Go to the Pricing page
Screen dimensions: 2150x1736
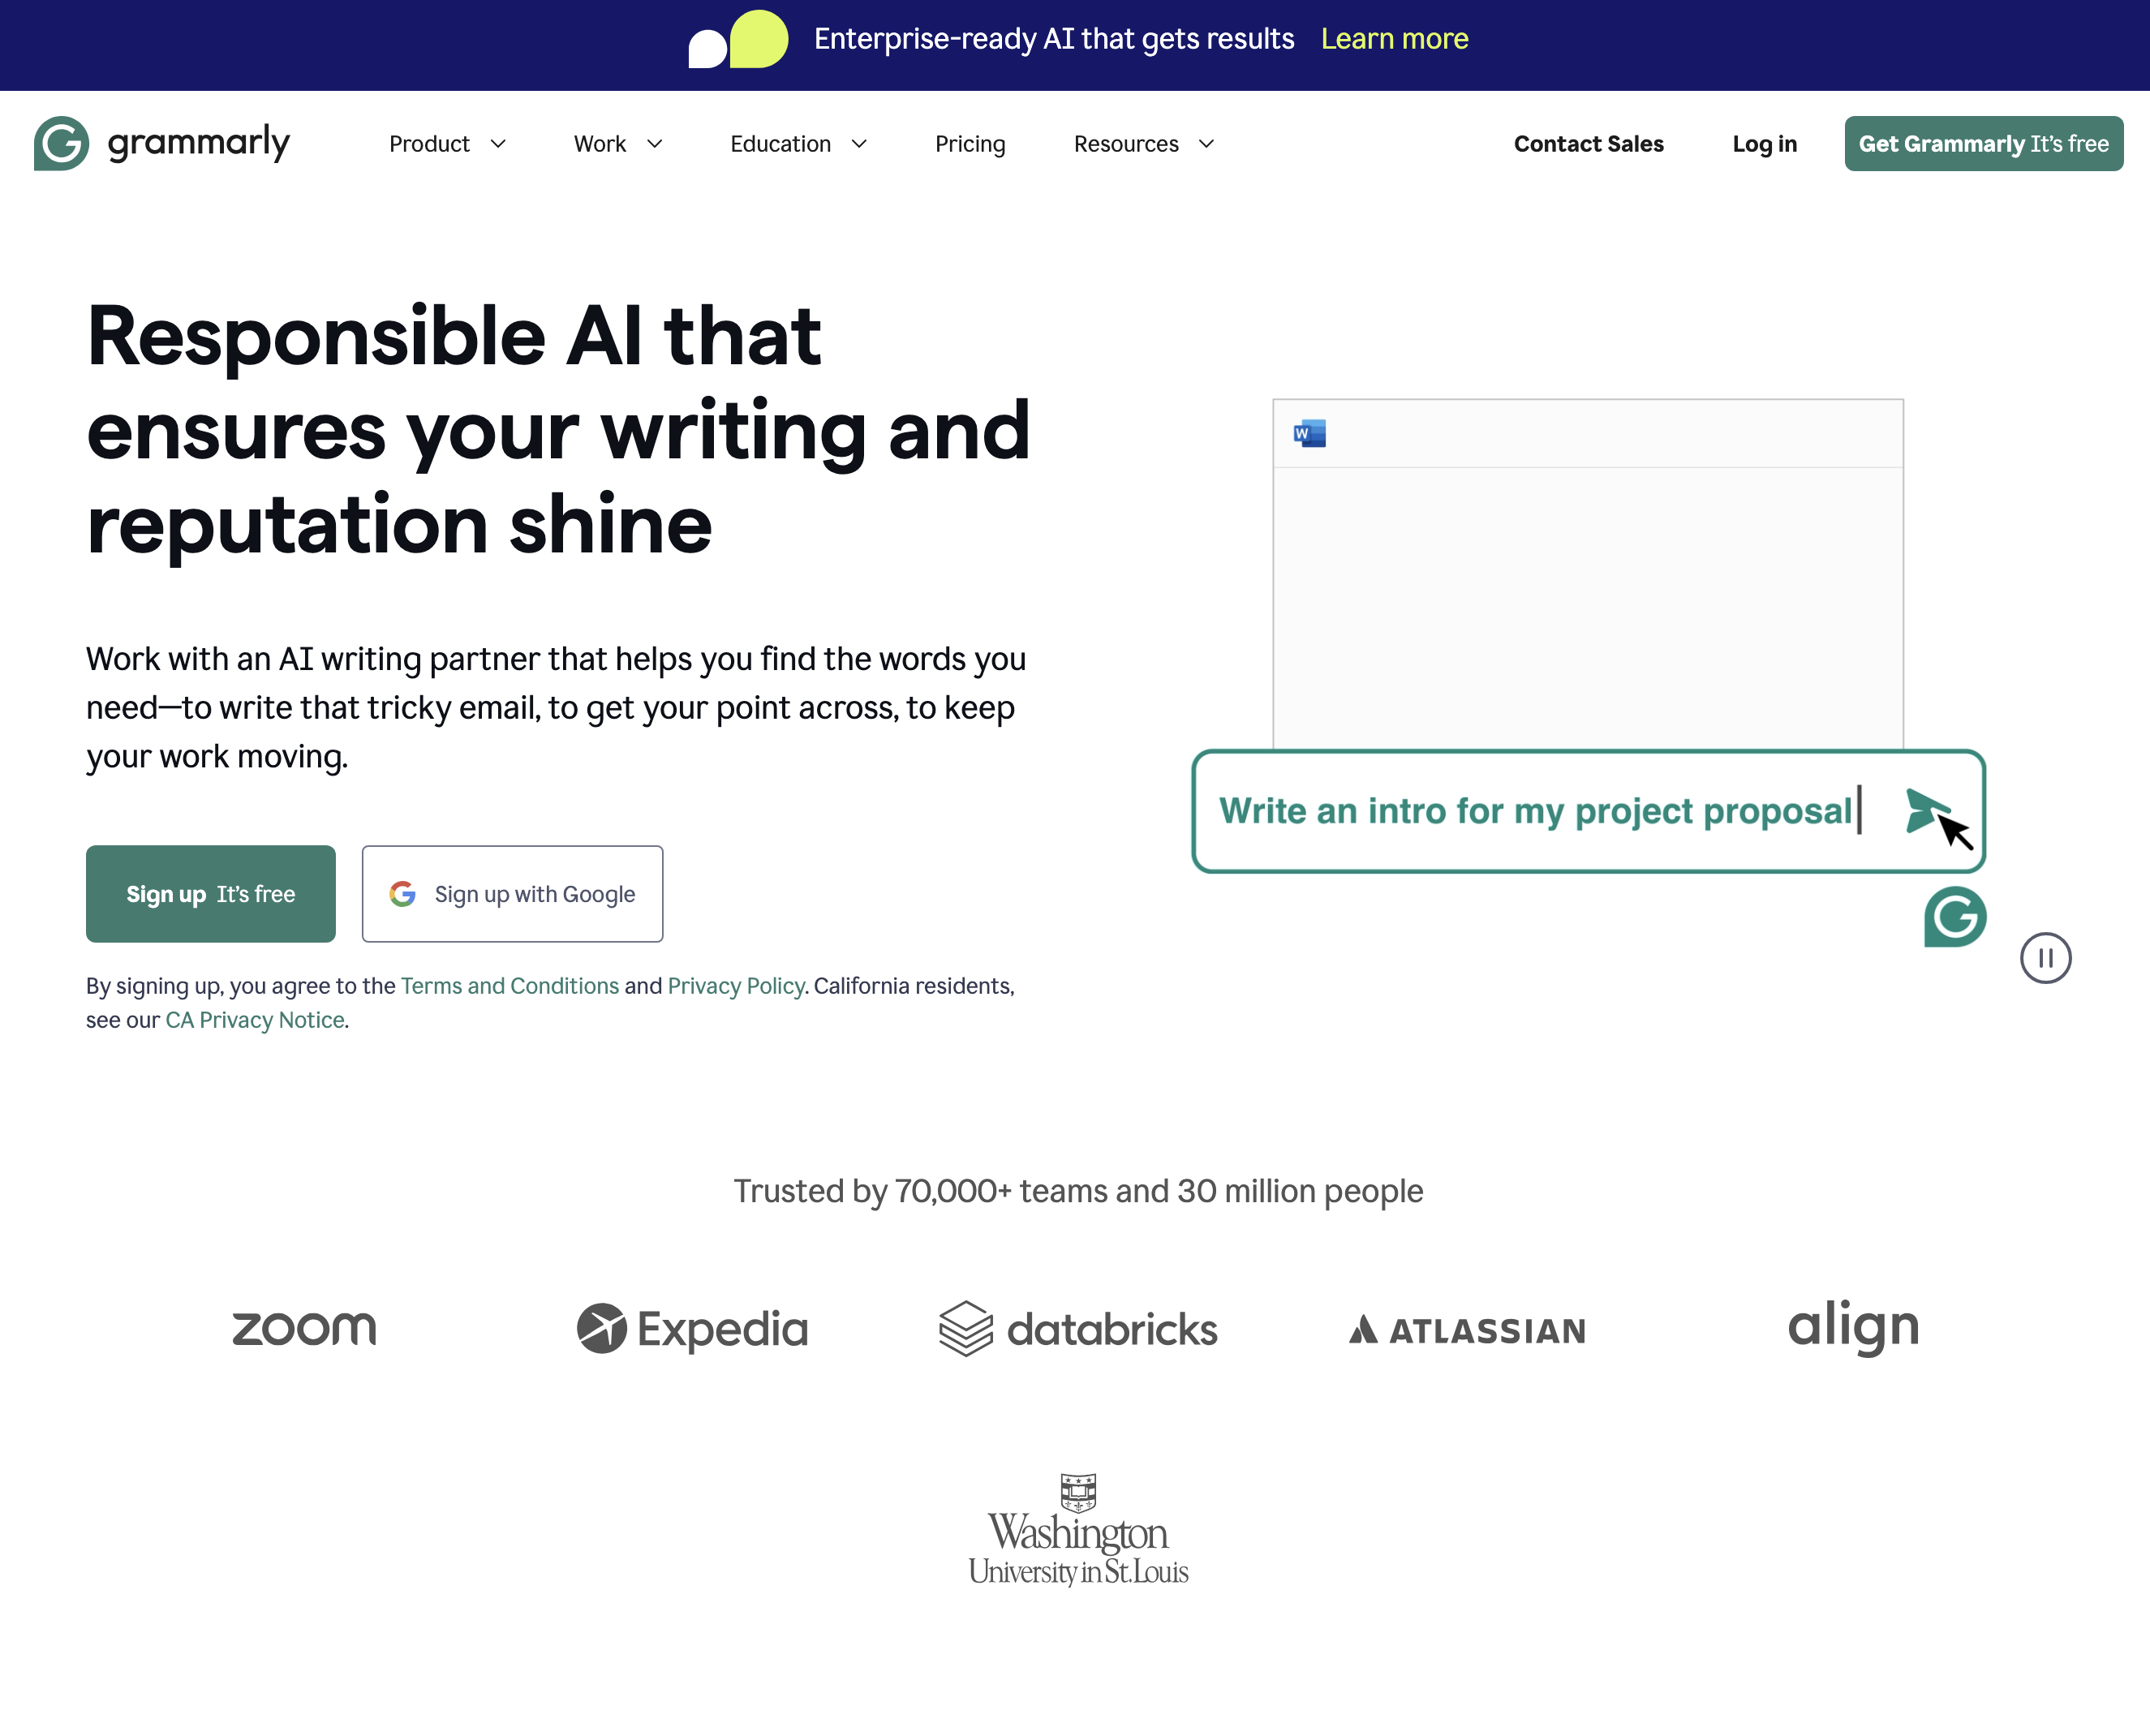click(x=970, y=144)
